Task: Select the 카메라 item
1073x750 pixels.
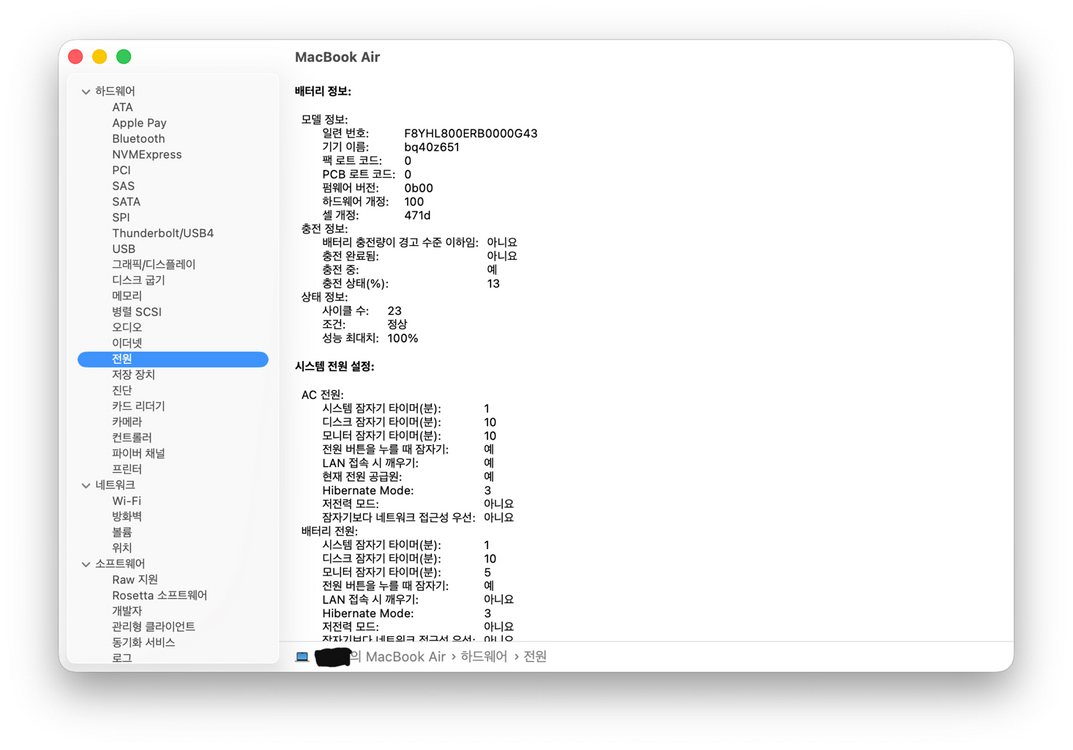Action: click(127, 422)
